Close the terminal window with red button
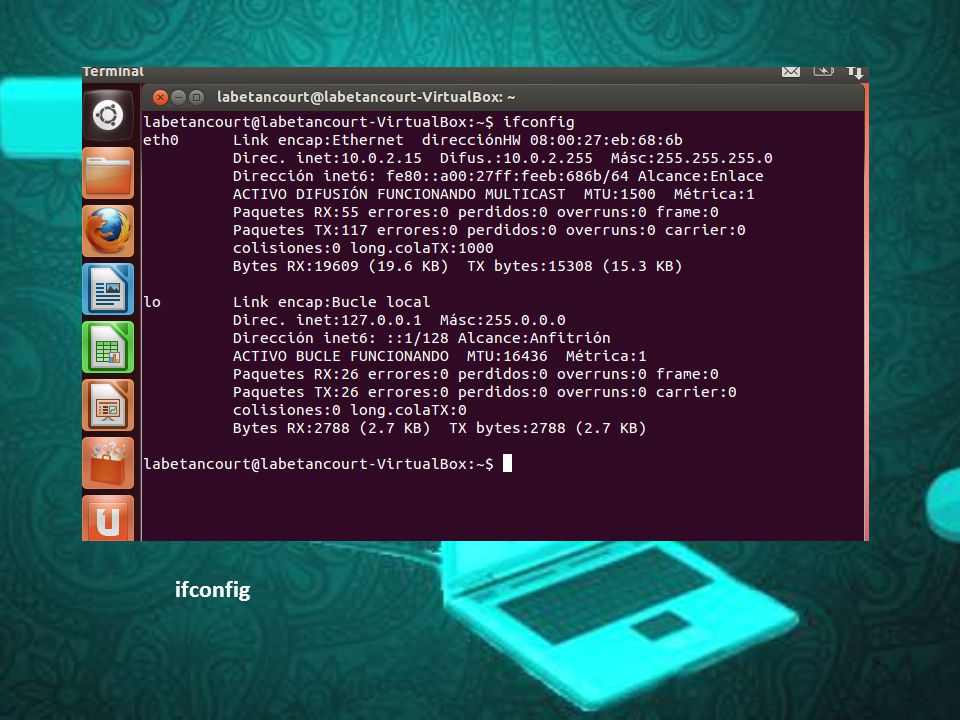The width and height of the screenshot is (960, 720). coord(160,97)
